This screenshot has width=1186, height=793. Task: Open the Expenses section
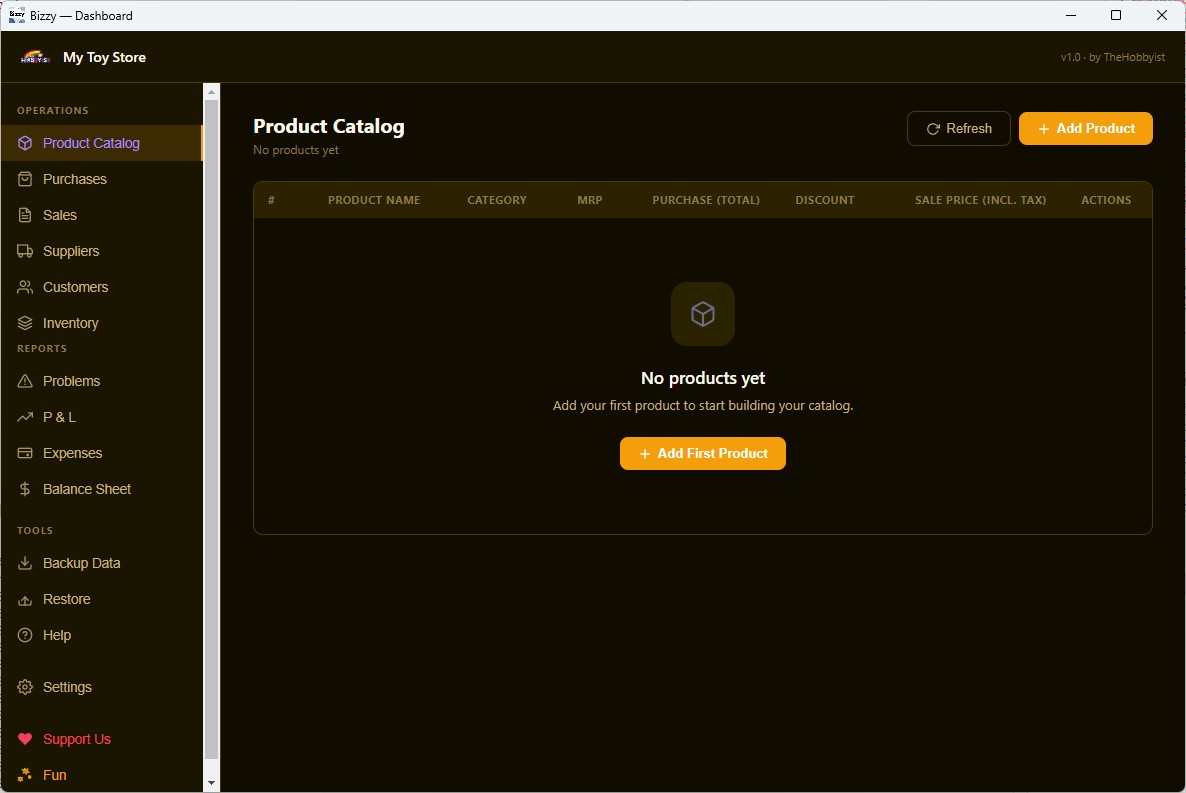70,453
